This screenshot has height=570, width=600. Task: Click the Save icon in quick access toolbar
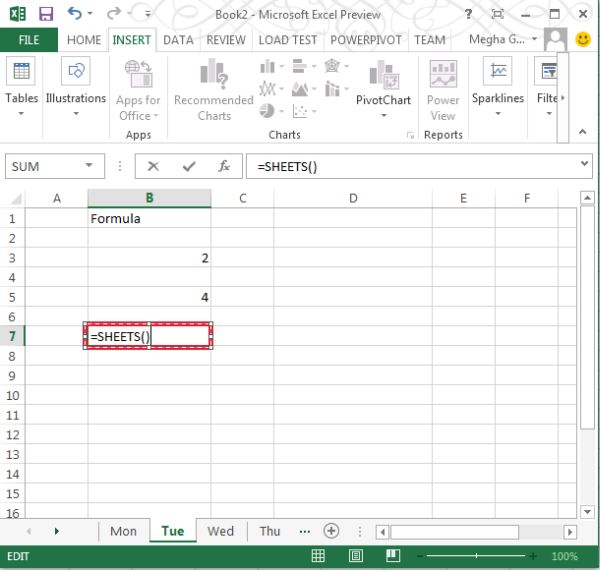tap(46, 14)
